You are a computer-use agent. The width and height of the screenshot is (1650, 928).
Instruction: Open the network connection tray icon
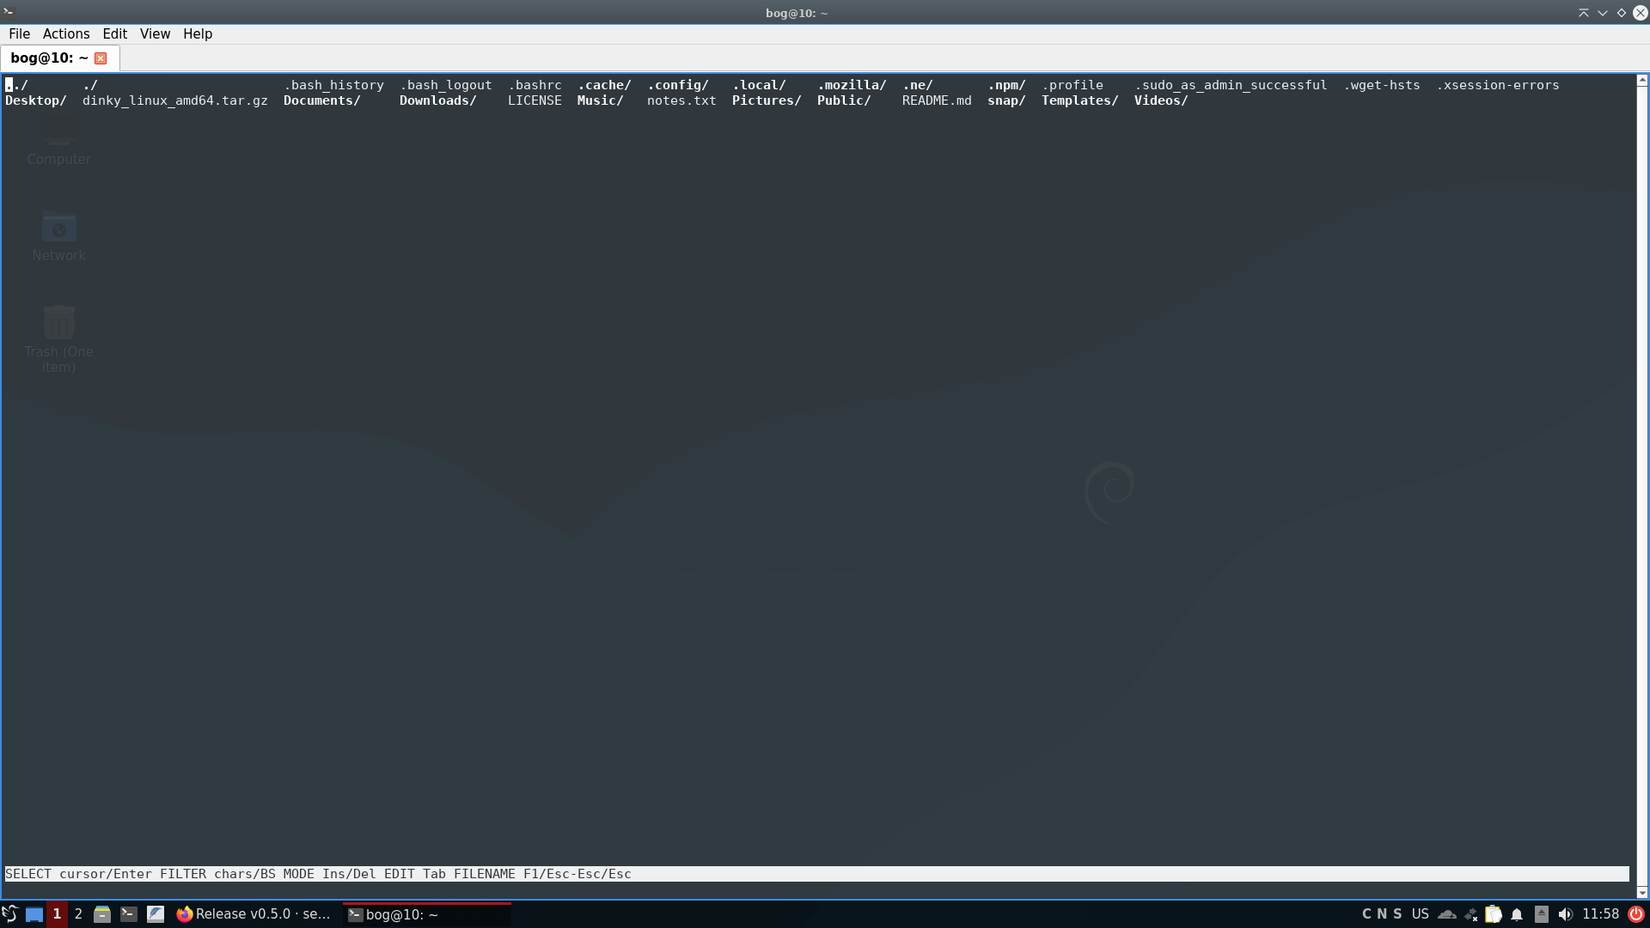tap(1471, 914)
